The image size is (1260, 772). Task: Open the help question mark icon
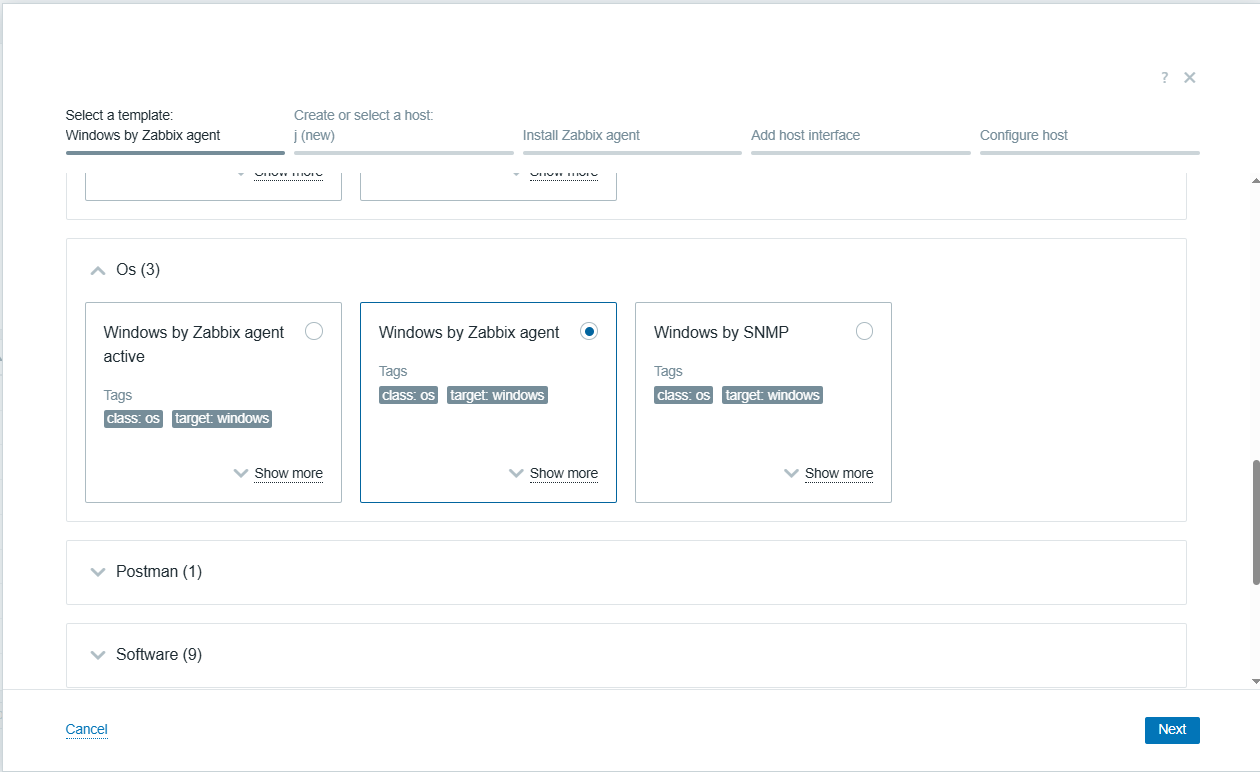pyautogui.click(x=1164, y=78)
